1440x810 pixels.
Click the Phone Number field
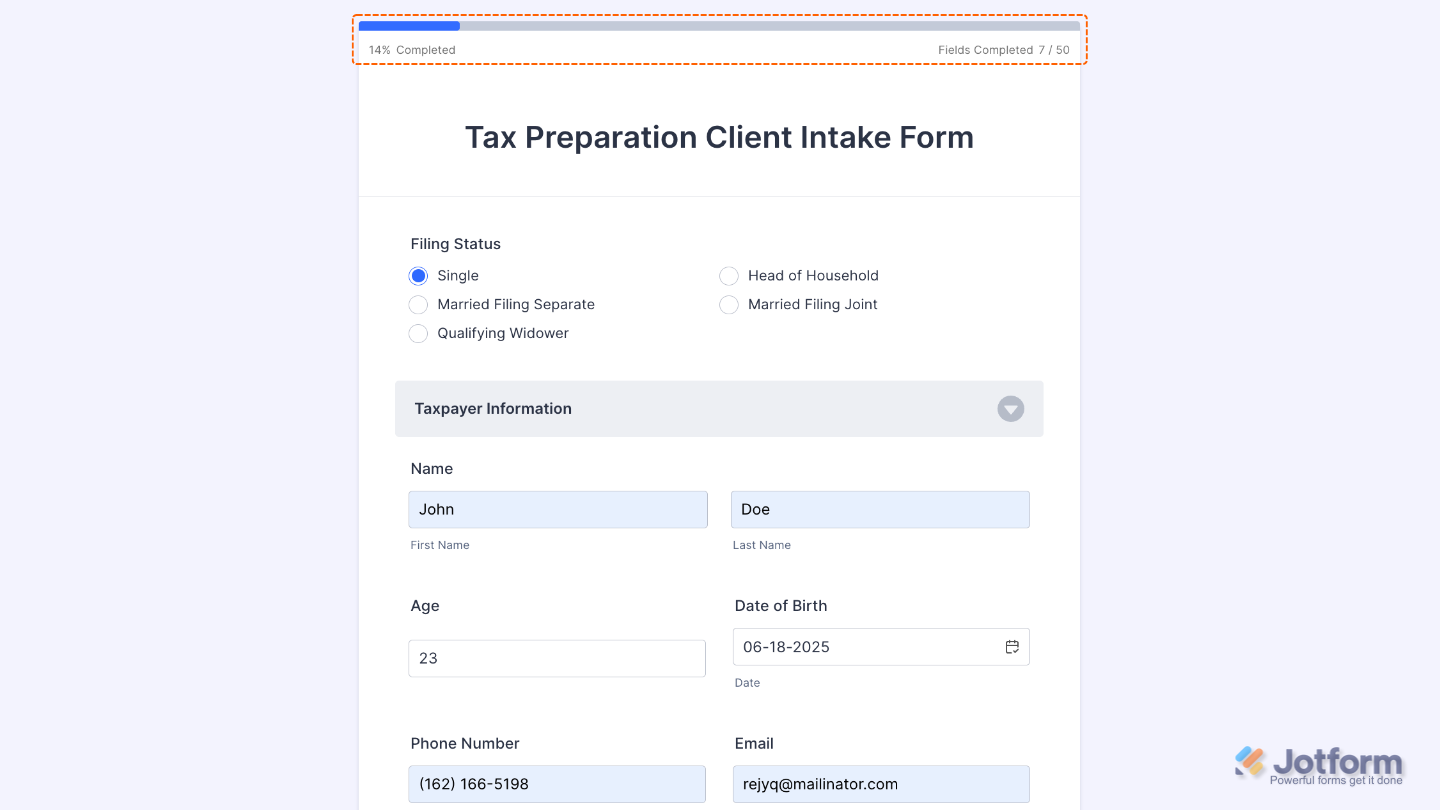point(556,784)
